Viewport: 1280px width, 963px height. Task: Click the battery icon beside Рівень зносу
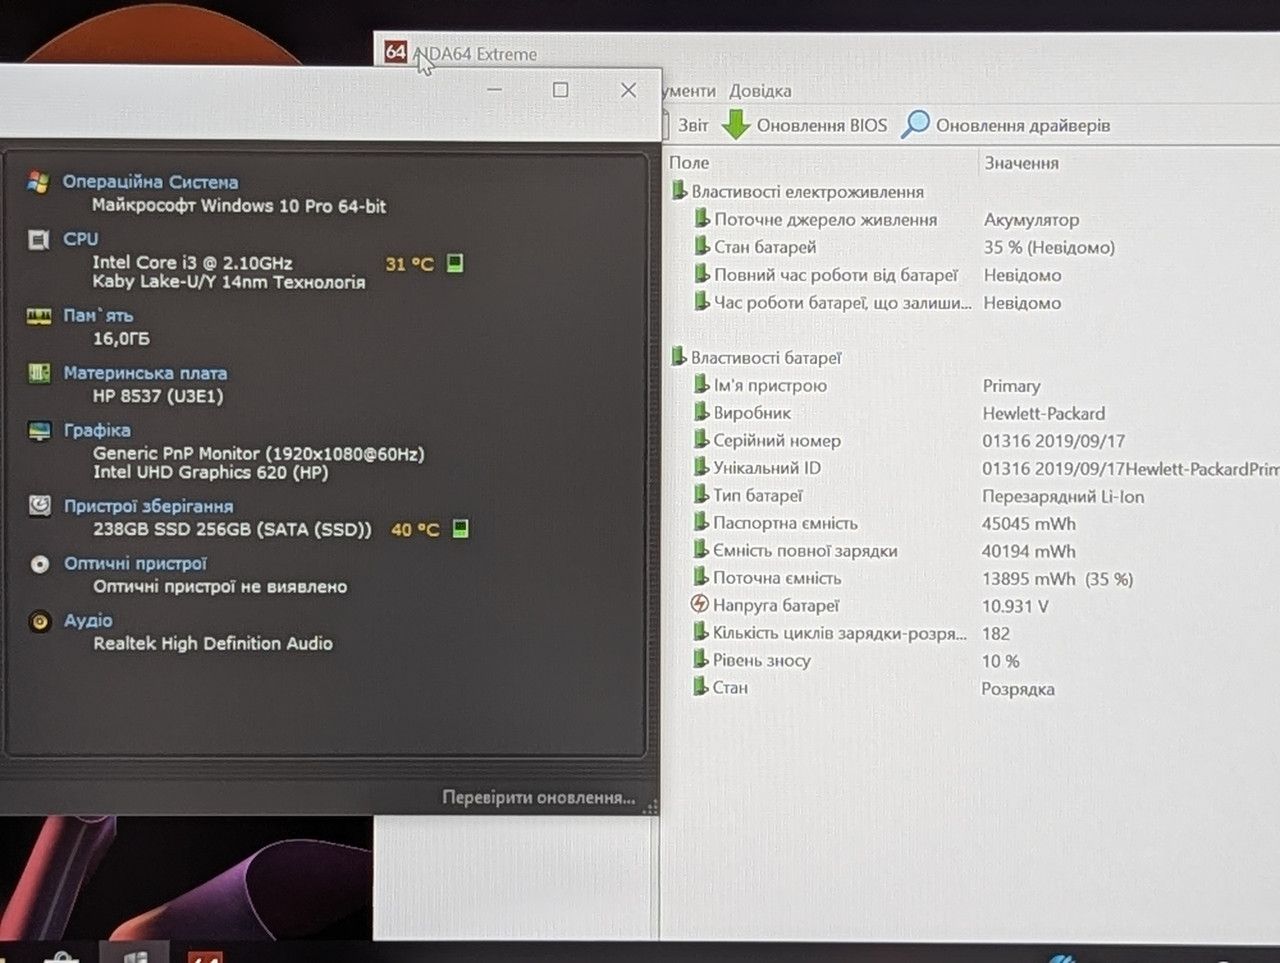click(x=702, y=660)
